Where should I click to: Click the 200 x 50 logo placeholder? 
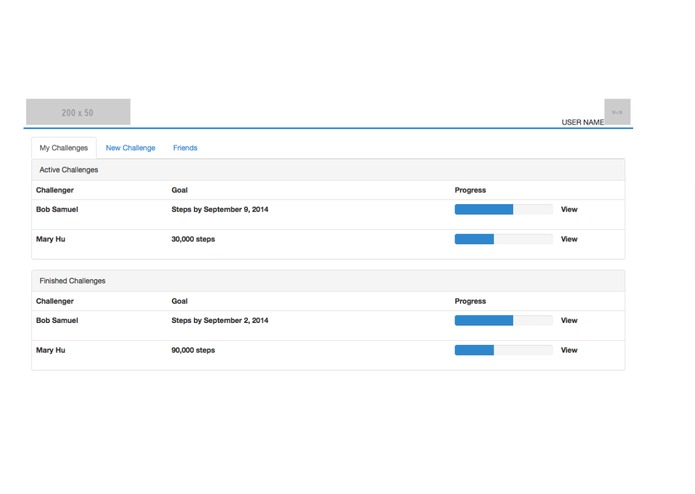[78, 112]
